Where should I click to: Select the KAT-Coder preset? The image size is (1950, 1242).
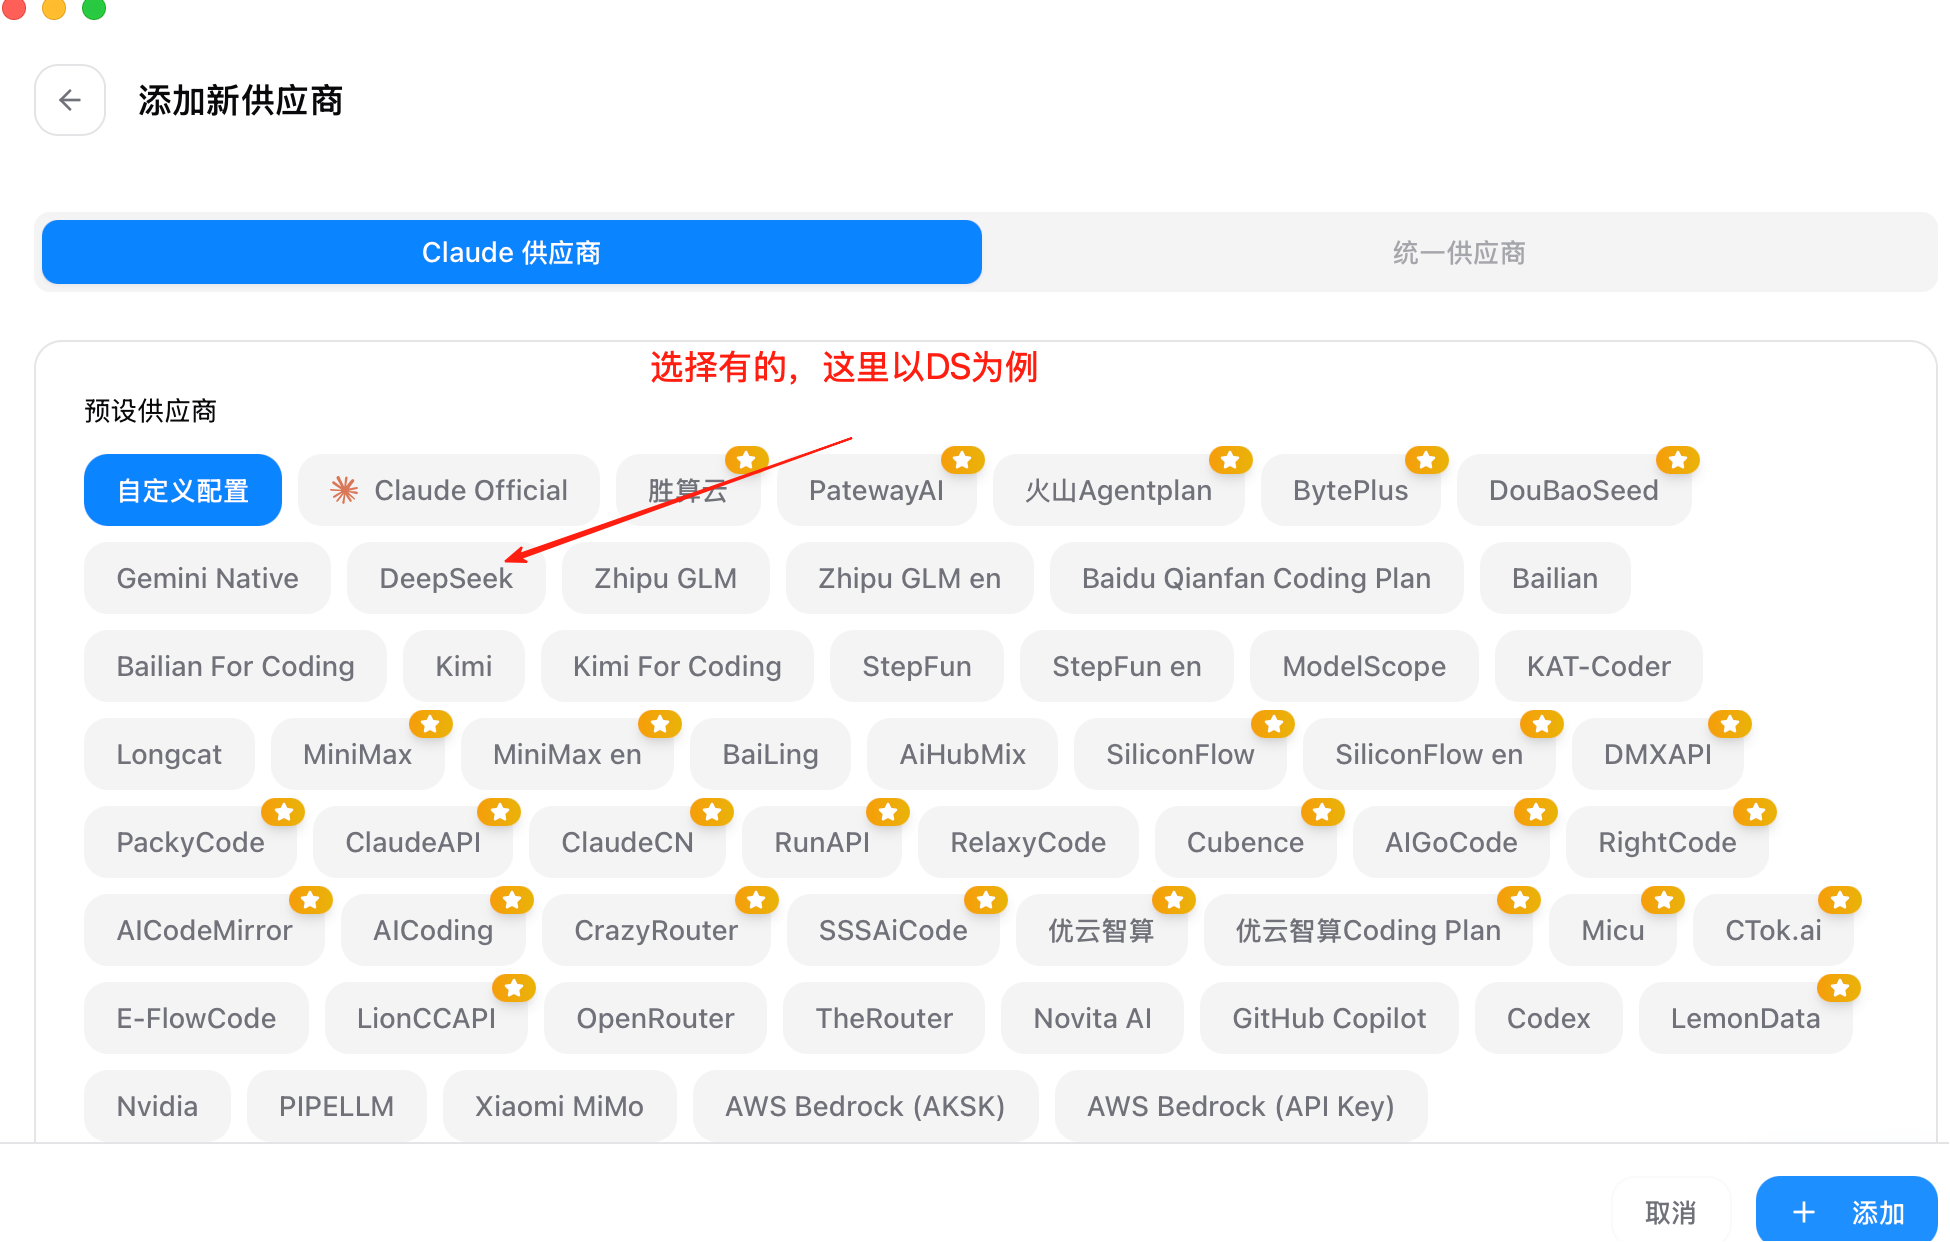(1598, 666)
